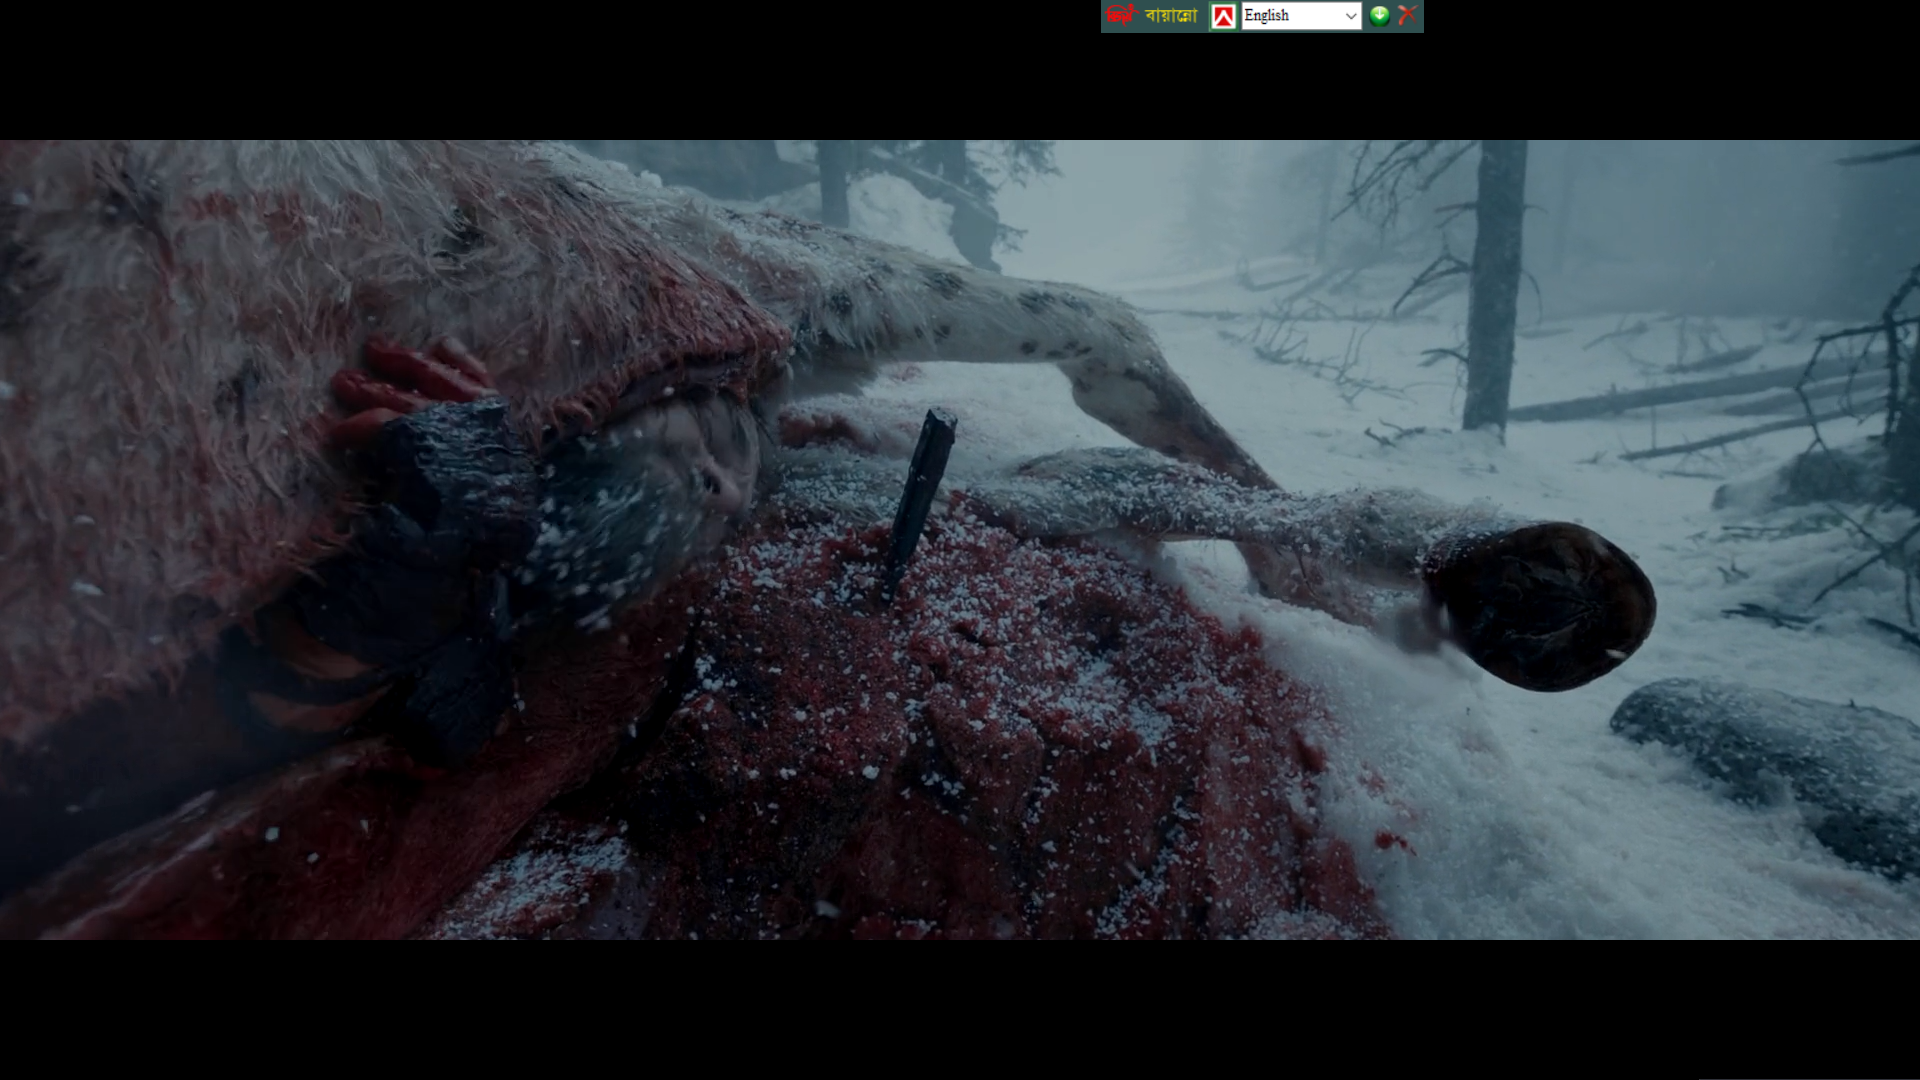
Task: Click the green down-arrow minimize button
Action: click(1379, 15)
